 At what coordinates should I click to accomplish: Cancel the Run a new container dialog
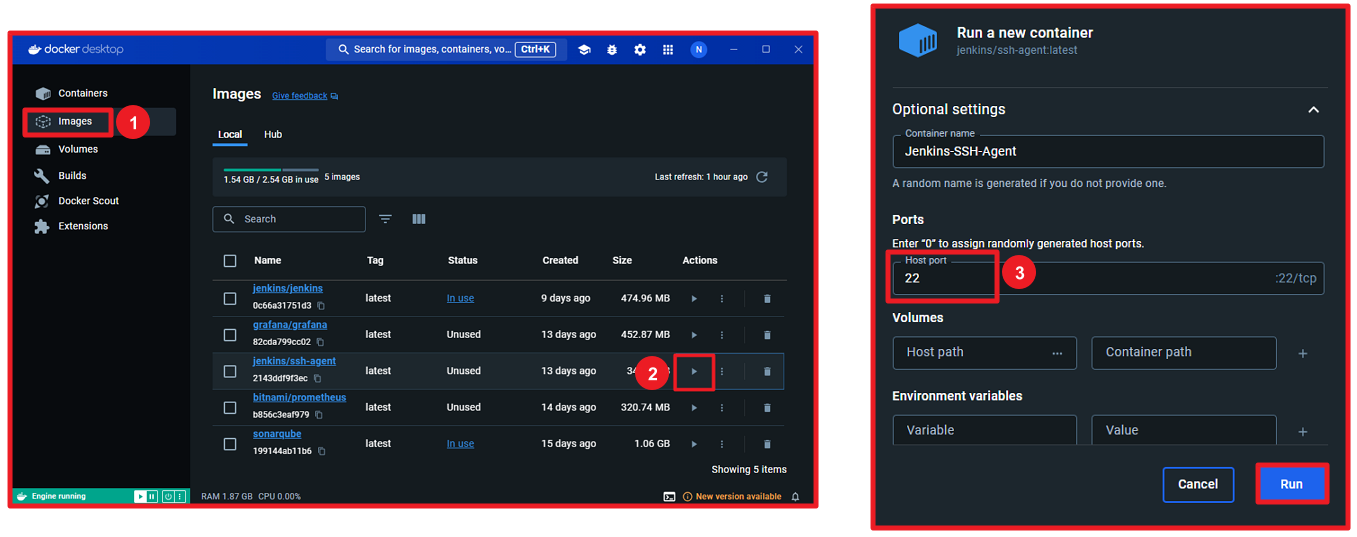[1198, 484]
